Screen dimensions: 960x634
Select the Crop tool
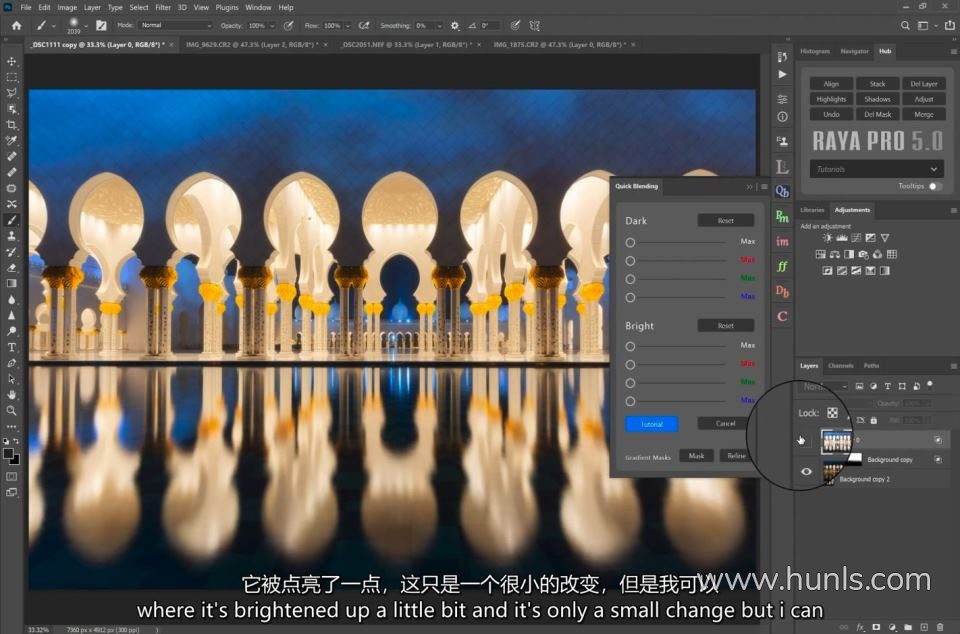click(12, 125)
